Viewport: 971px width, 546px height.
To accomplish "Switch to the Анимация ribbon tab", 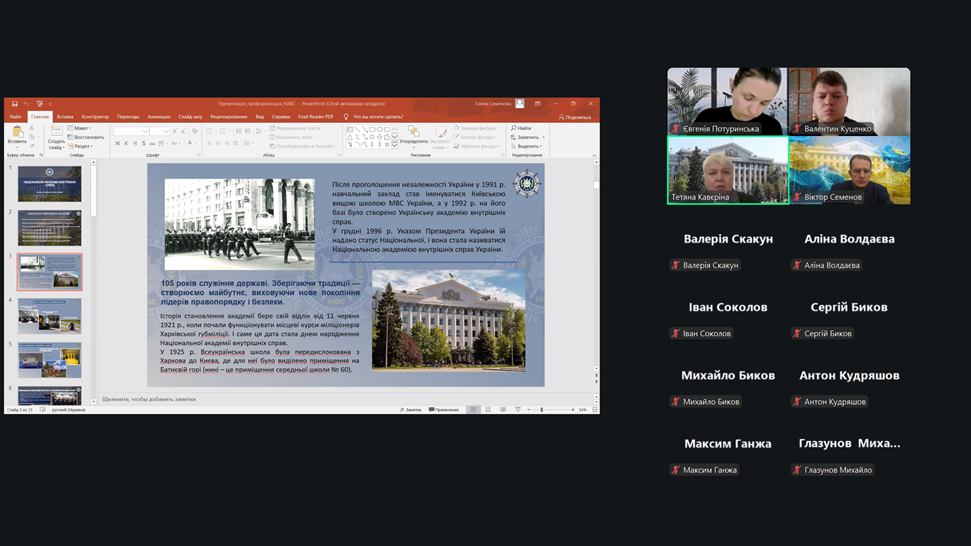I will [x=158, y=117].
